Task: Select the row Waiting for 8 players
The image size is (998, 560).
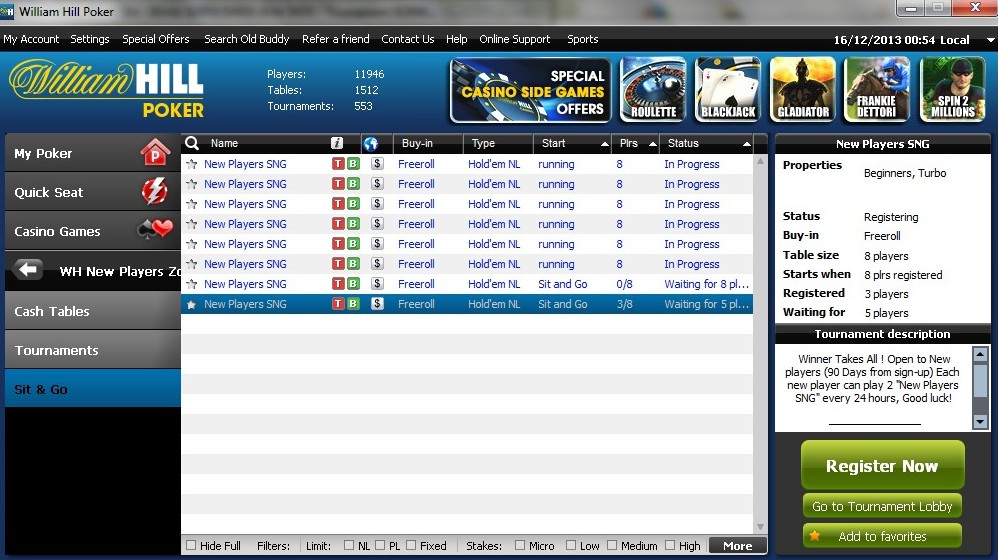Action: [467, 284]
